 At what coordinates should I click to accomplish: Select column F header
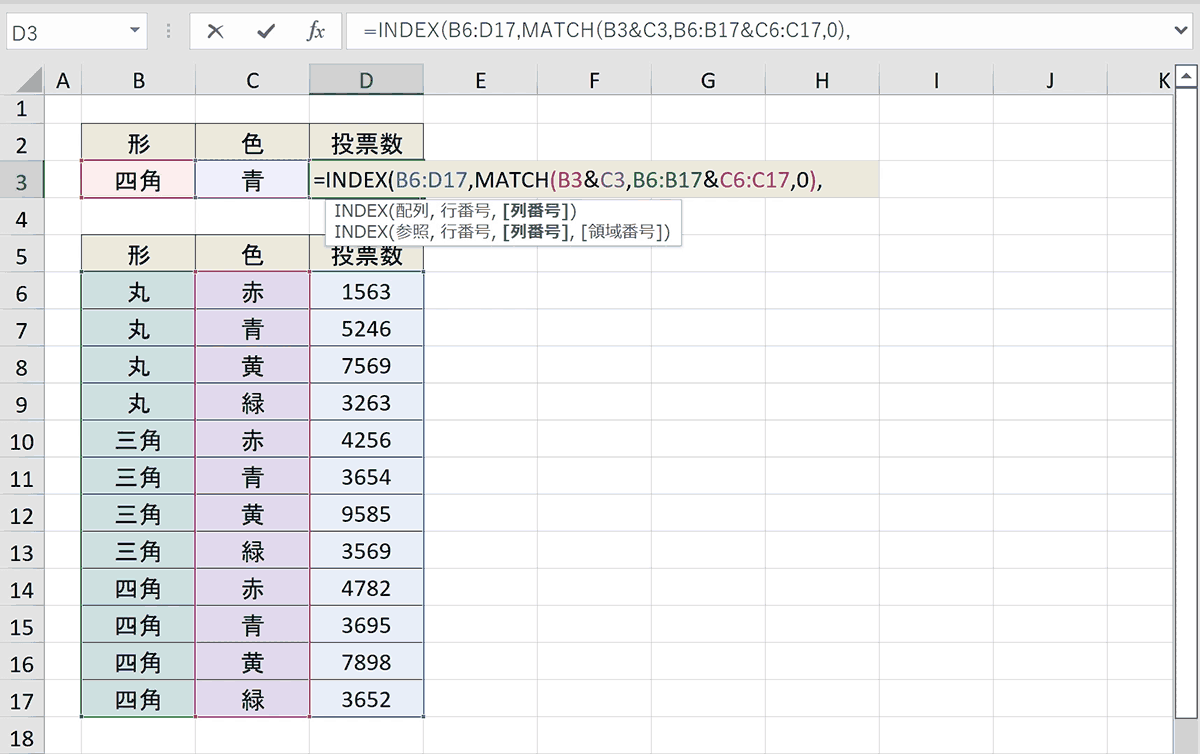(594, 80)
